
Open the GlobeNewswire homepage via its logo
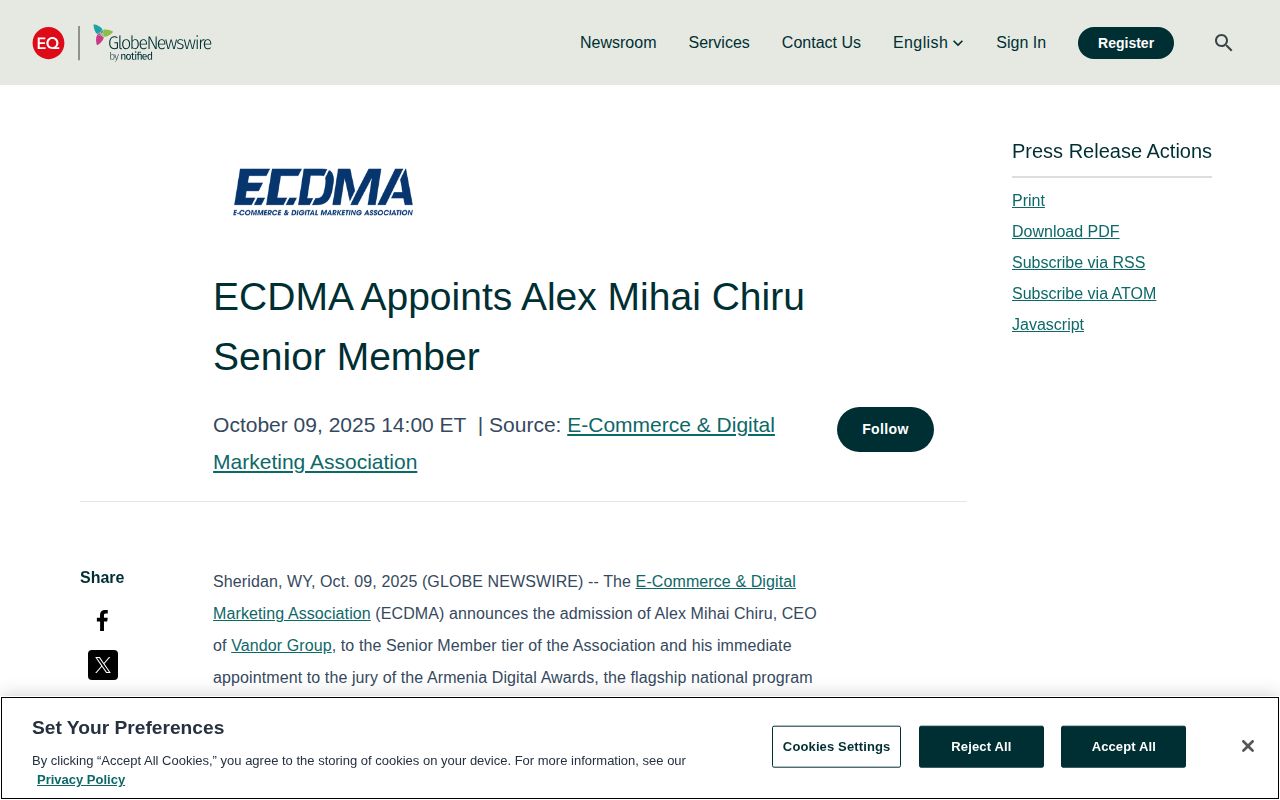coord(152,43)
